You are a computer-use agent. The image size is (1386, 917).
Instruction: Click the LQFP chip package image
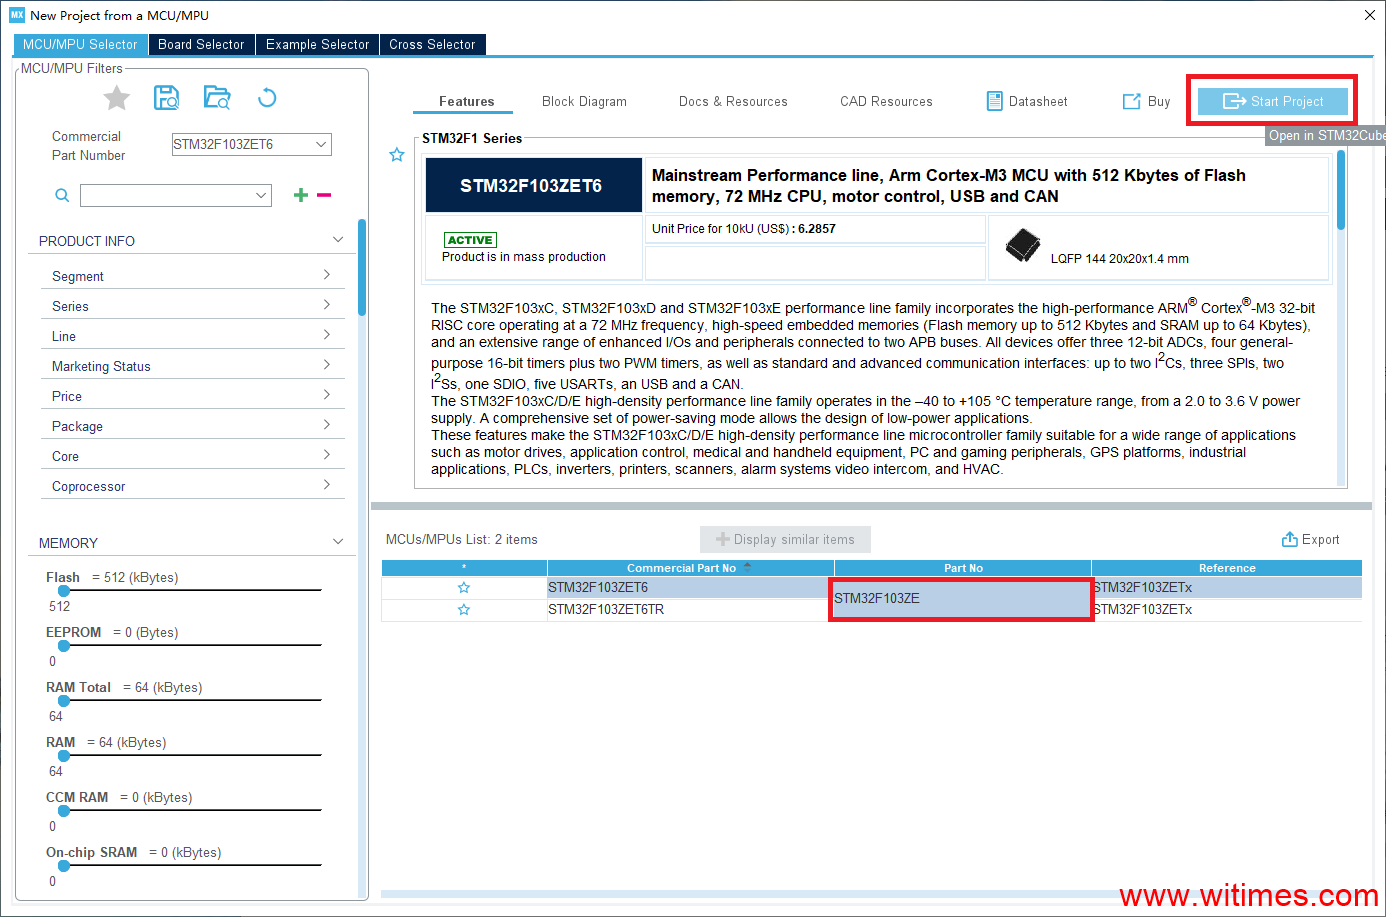pyautogui.click(x=1023, y=245)
